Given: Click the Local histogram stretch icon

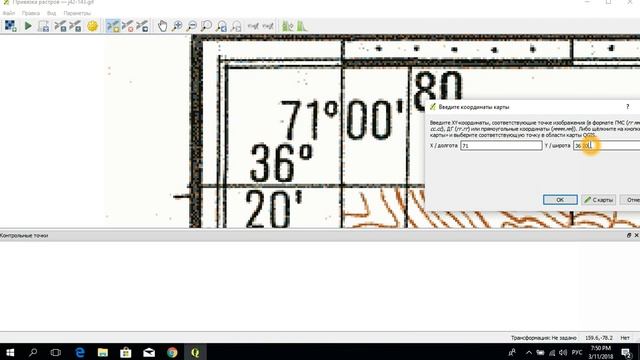Looking at the screenshot, I should [x=301, y=26].
